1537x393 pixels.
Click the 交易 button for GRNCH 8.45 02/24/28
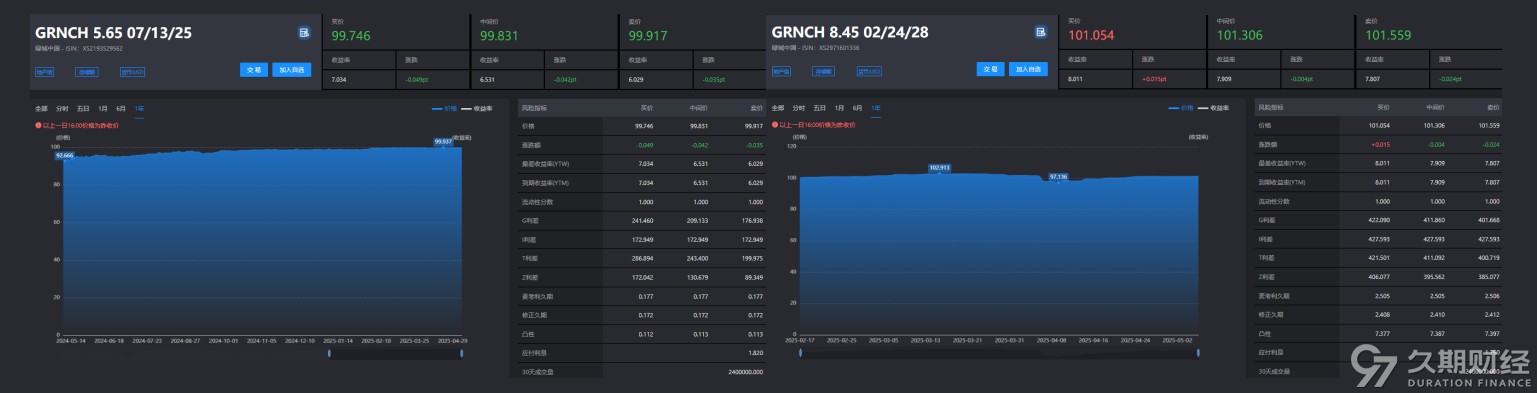(990, 70)
